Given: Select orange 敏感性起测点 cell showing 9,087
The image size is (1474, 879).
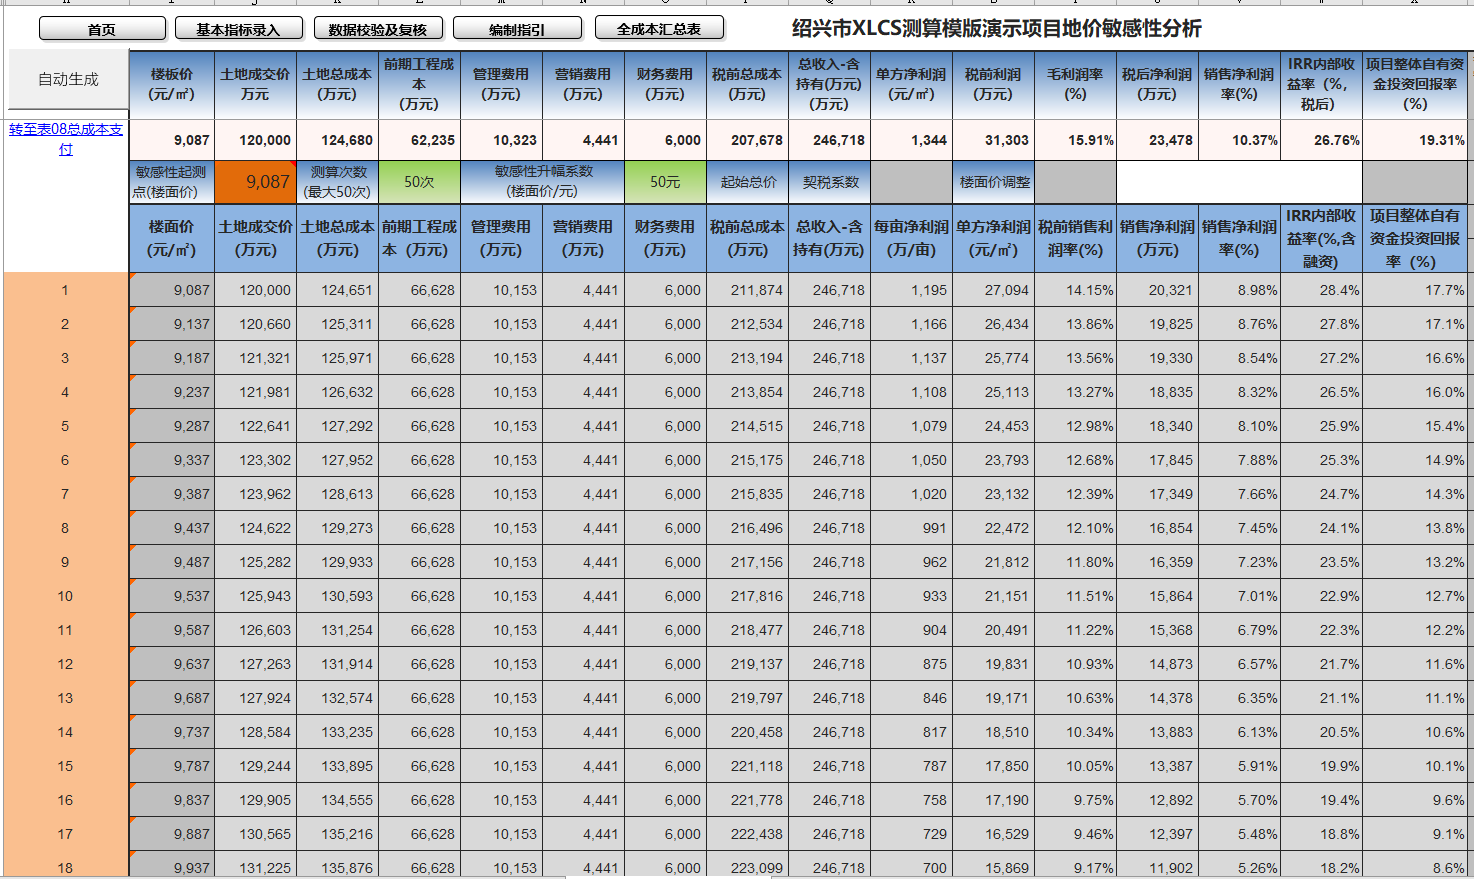Looking at the screenshot, I should coord(256,182).
